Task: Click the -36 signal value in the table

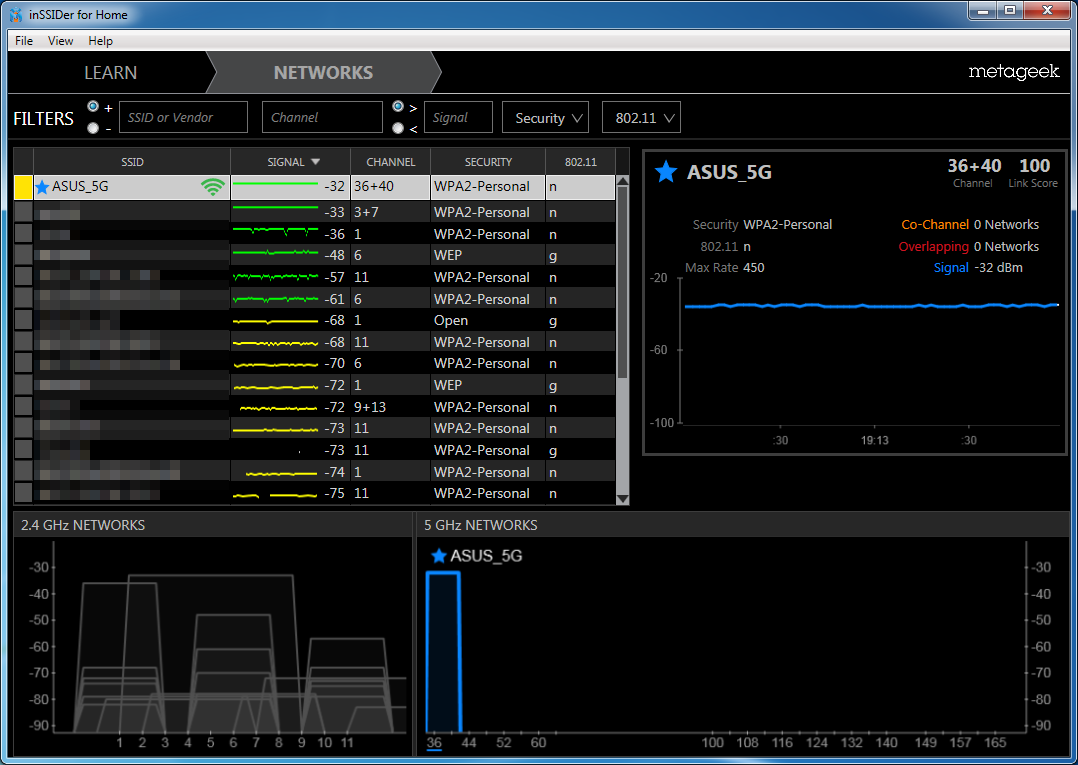Action: [335, 234]
